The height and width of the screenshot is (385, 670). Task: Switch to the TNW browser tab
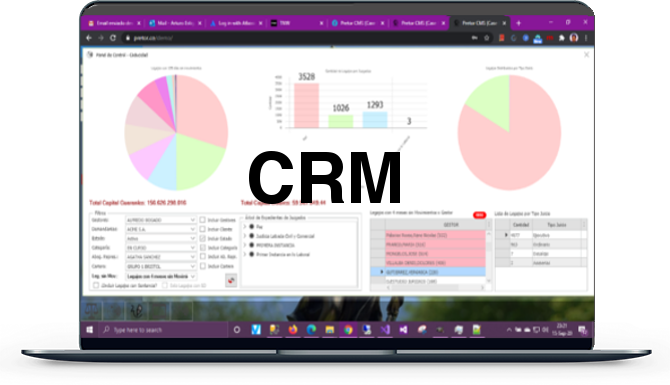point(297,23)
